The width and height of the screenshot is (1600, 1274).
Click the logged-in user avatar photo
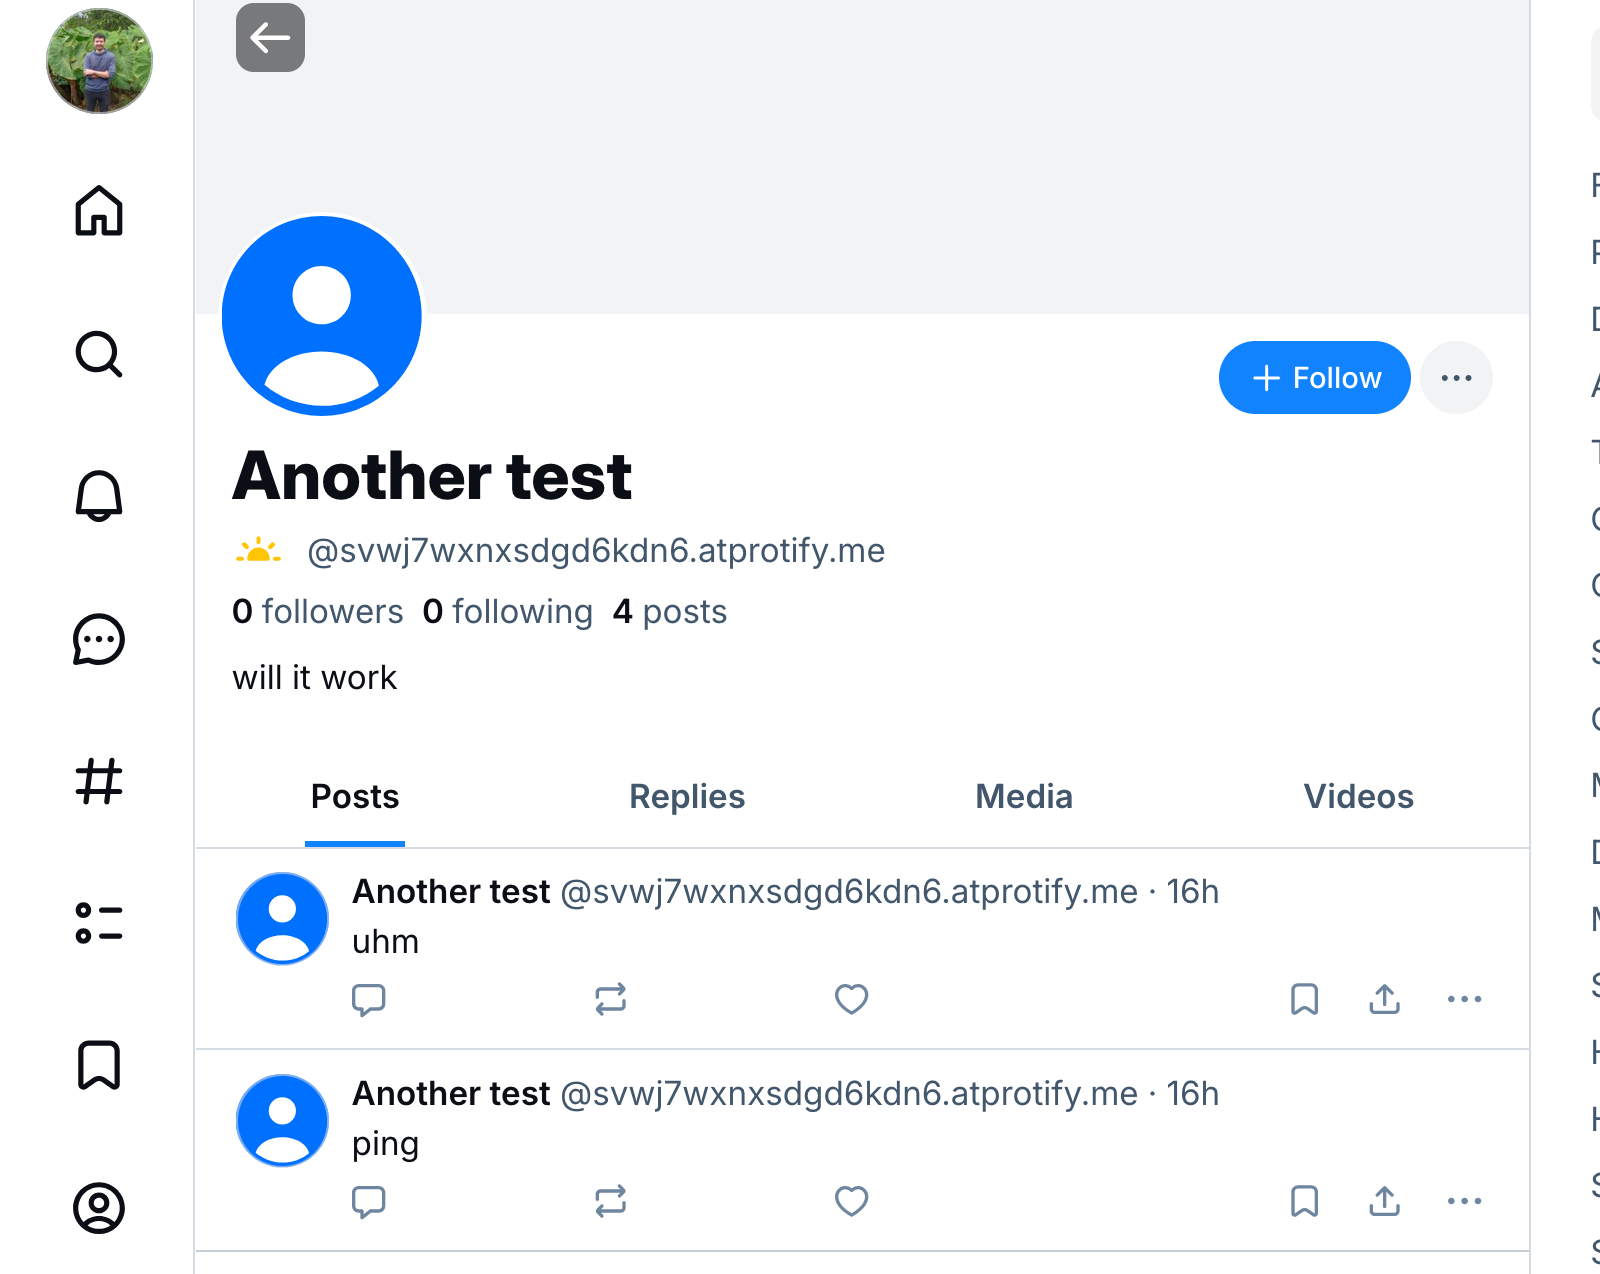click(x=99, y=61)
